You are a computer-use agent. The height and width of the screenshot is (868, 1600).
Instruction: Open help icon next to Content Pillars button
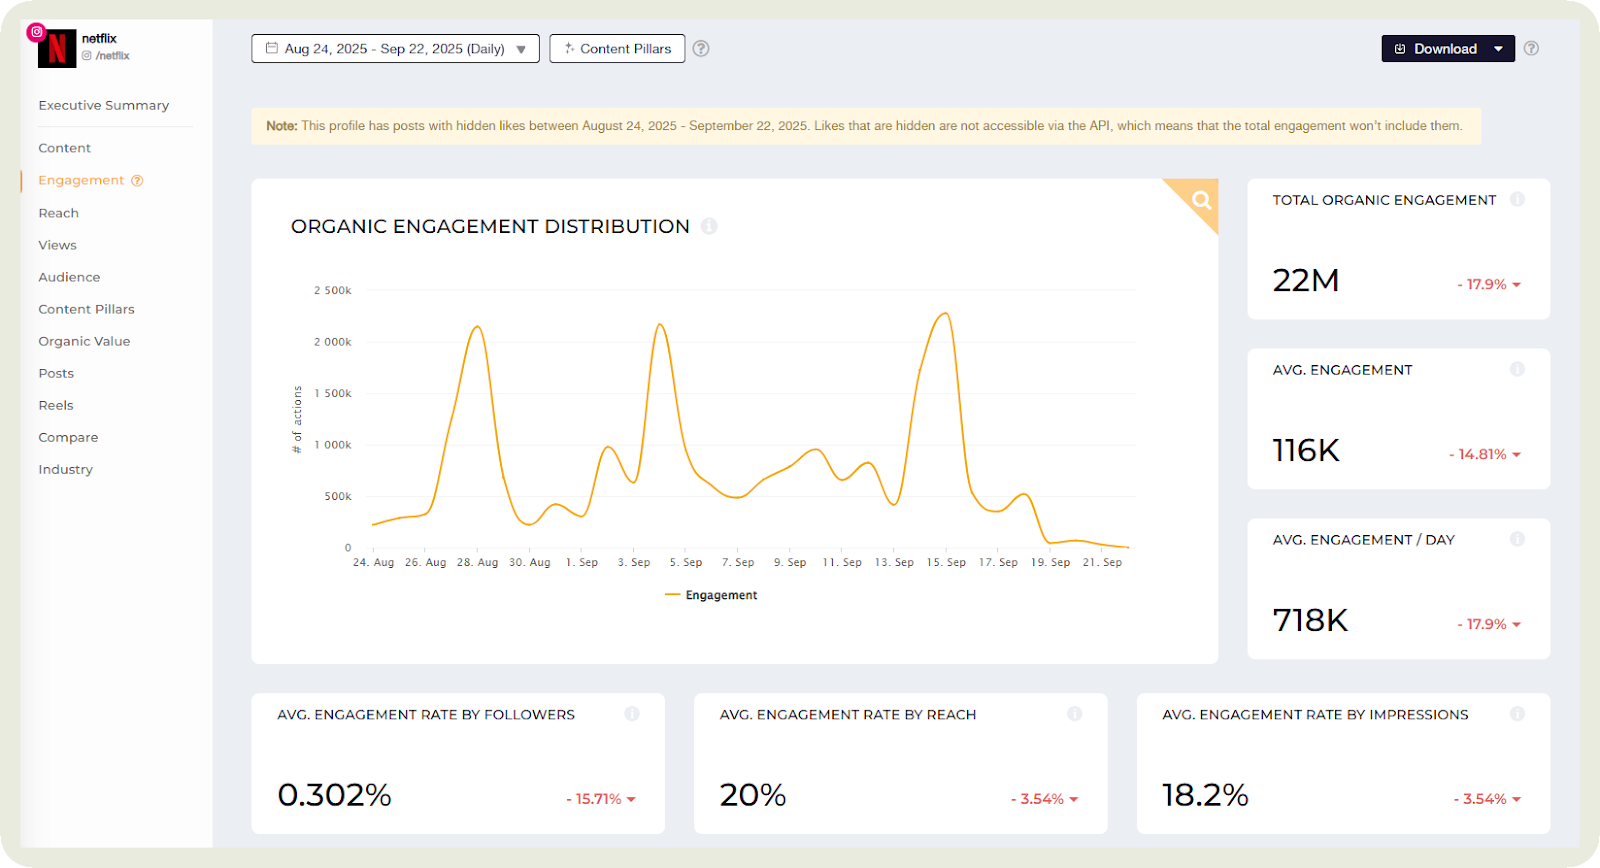[x=701, y=49]
